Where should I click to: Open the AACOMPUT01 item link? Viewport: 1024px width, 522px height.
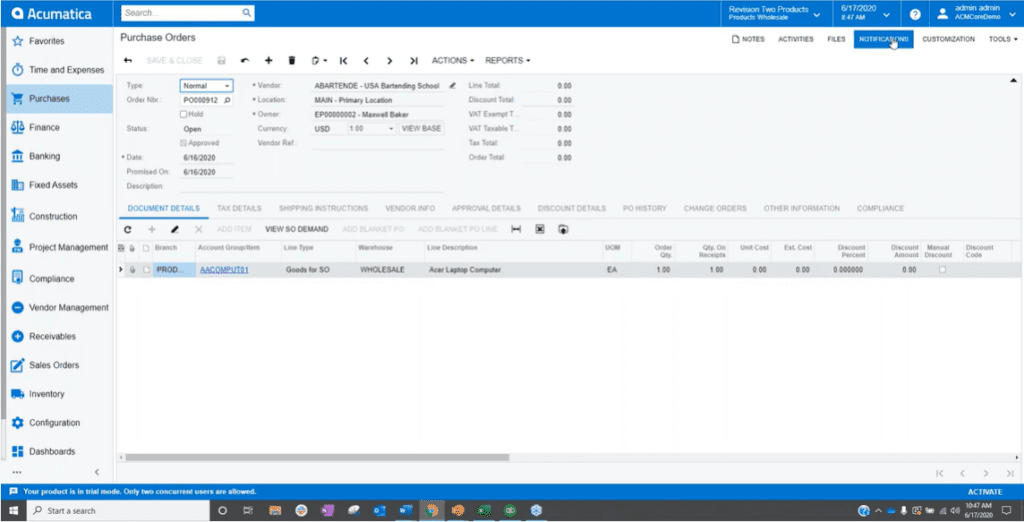(x=224, y=270)
